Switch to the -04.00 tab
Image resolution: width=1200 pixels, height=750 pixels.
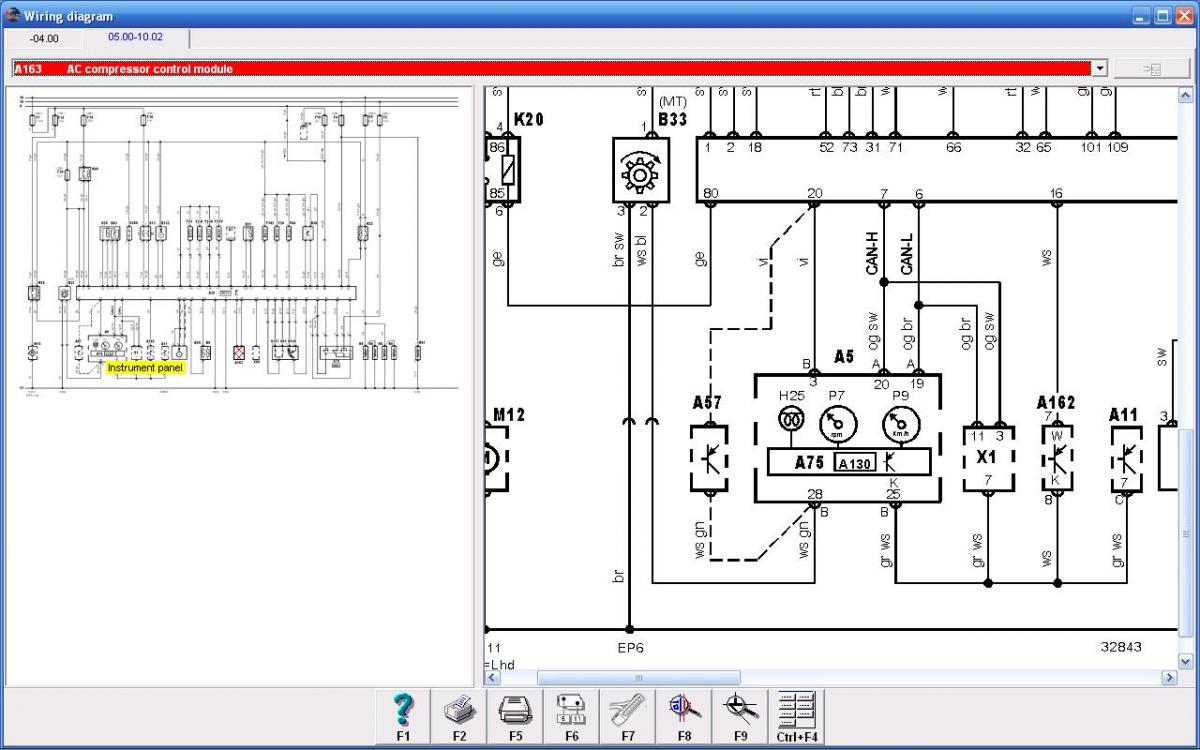[44, 39]
